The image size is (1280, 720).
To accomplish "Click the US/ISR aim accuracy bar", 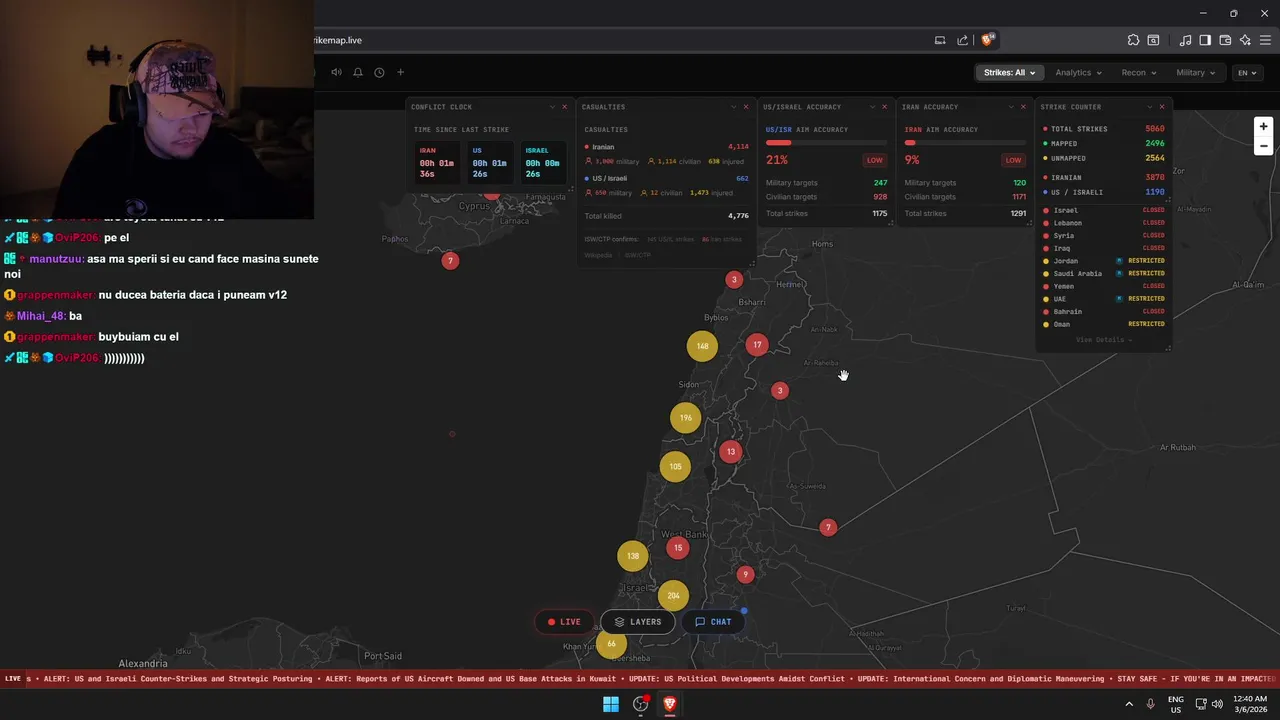I will (x=826, y=142).
